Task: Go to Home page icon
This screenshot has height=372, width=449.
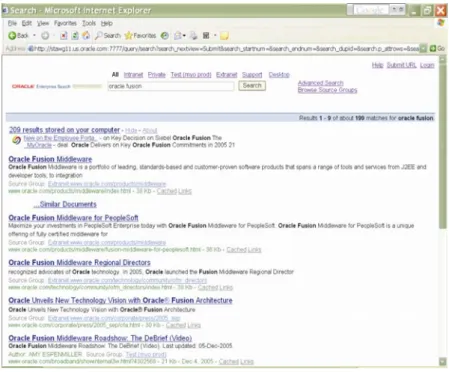Action: [x=86, y=35]
